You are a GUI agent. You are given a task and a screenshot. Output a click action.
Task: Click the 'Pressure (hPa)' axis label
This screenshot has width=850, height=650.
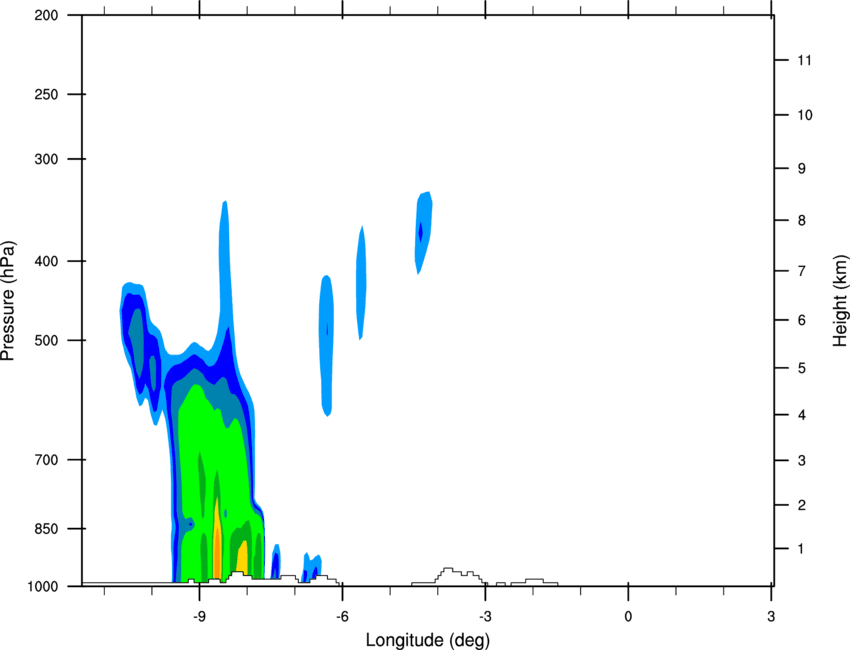pos(8,301)
